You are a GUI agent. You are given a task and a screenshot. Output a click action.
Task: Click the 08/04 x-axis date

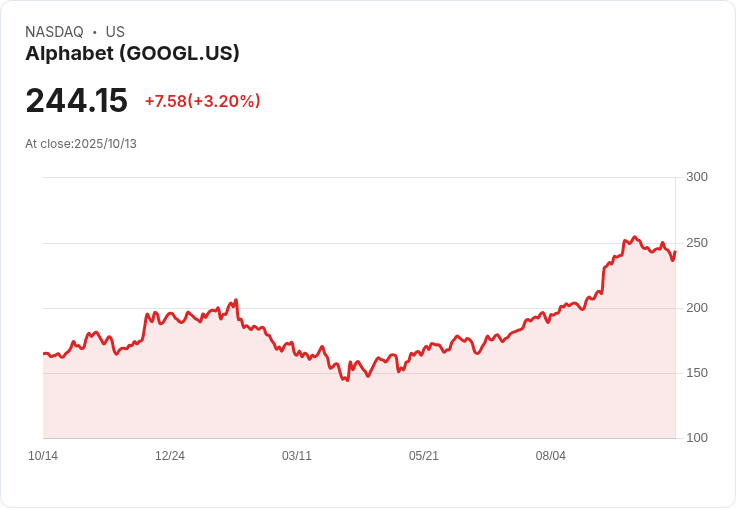[x=551, y=456]
